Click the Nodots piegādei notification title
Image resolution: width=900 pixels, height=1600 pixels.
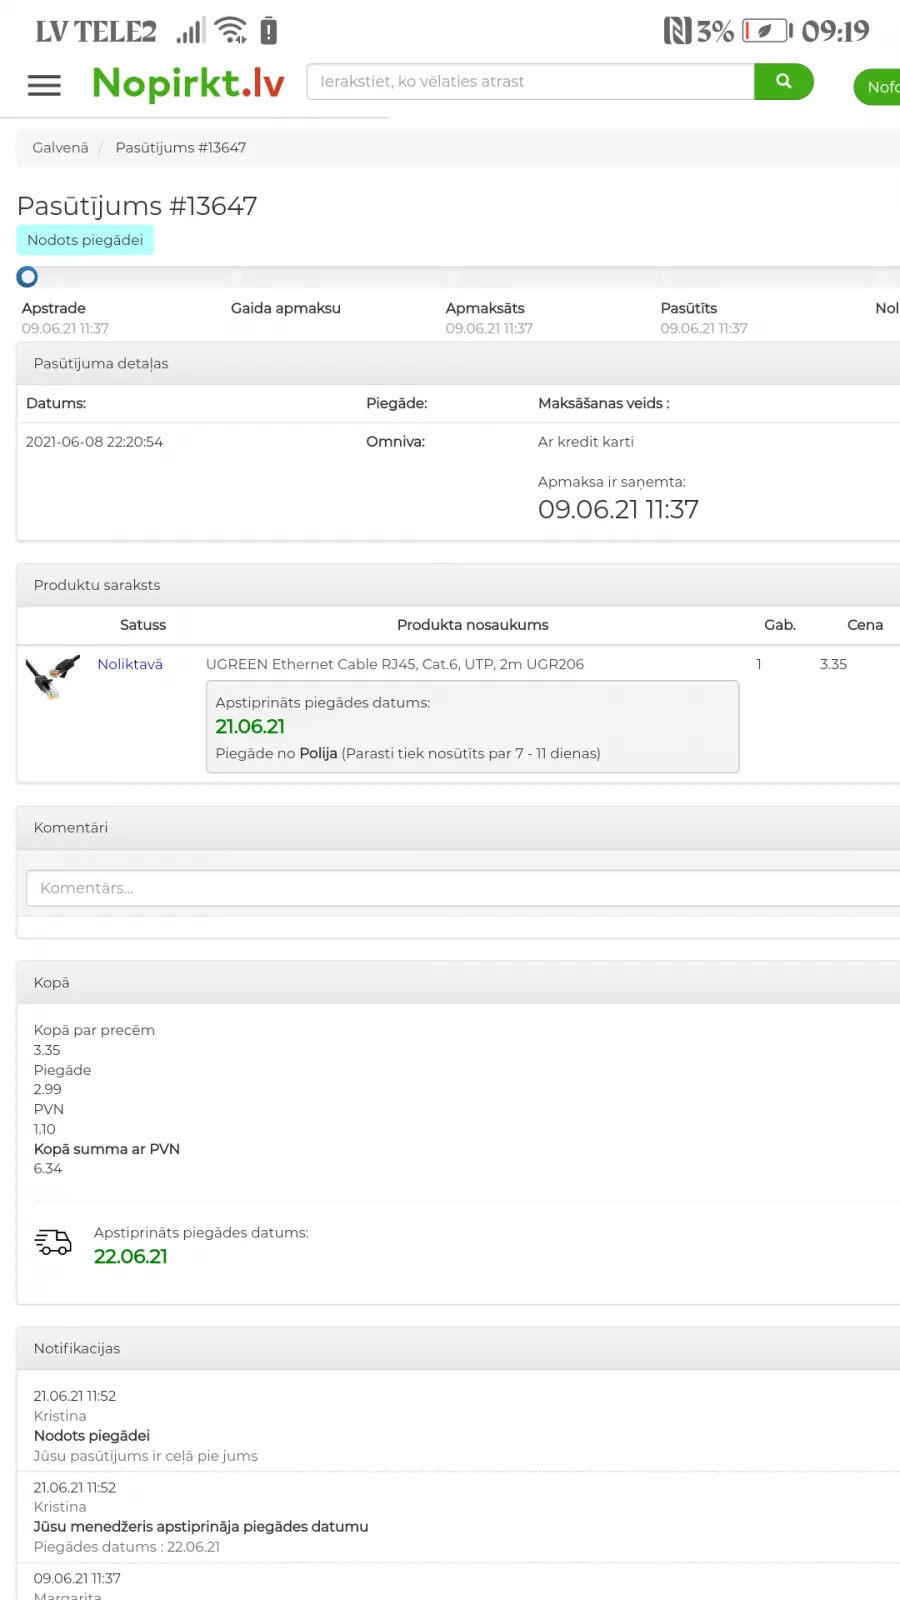click(x=92, y=1436)
